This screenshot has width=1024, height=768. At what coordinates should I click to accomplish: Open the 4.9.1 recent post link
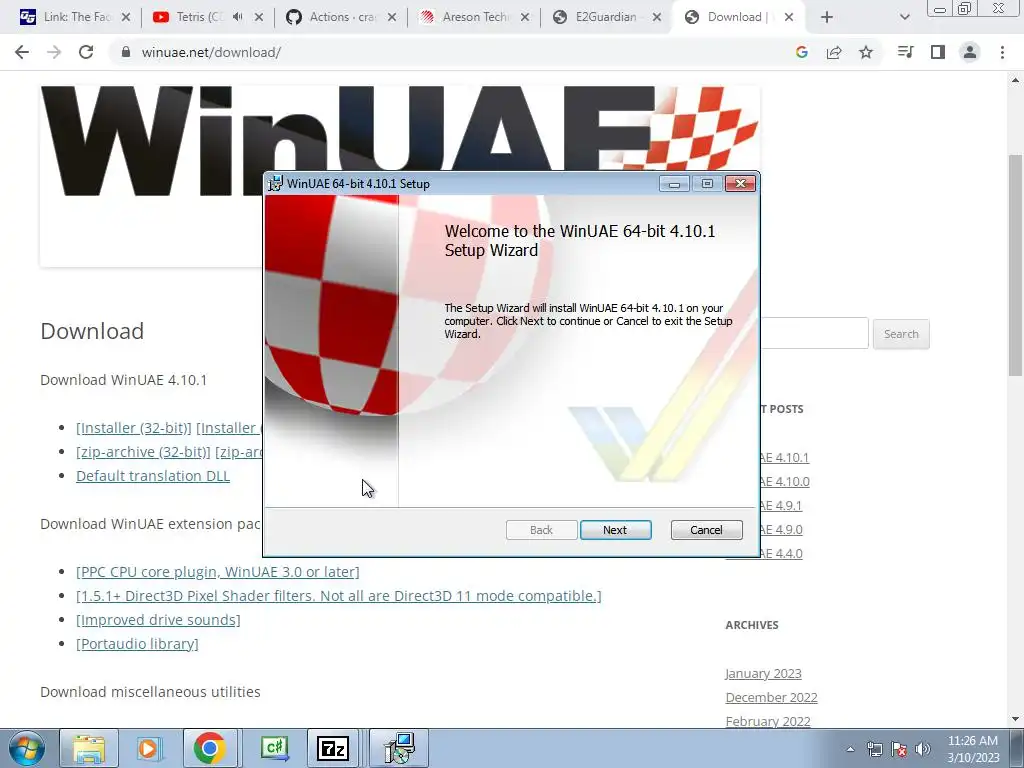pyautogui.click(x=781, y=505)
